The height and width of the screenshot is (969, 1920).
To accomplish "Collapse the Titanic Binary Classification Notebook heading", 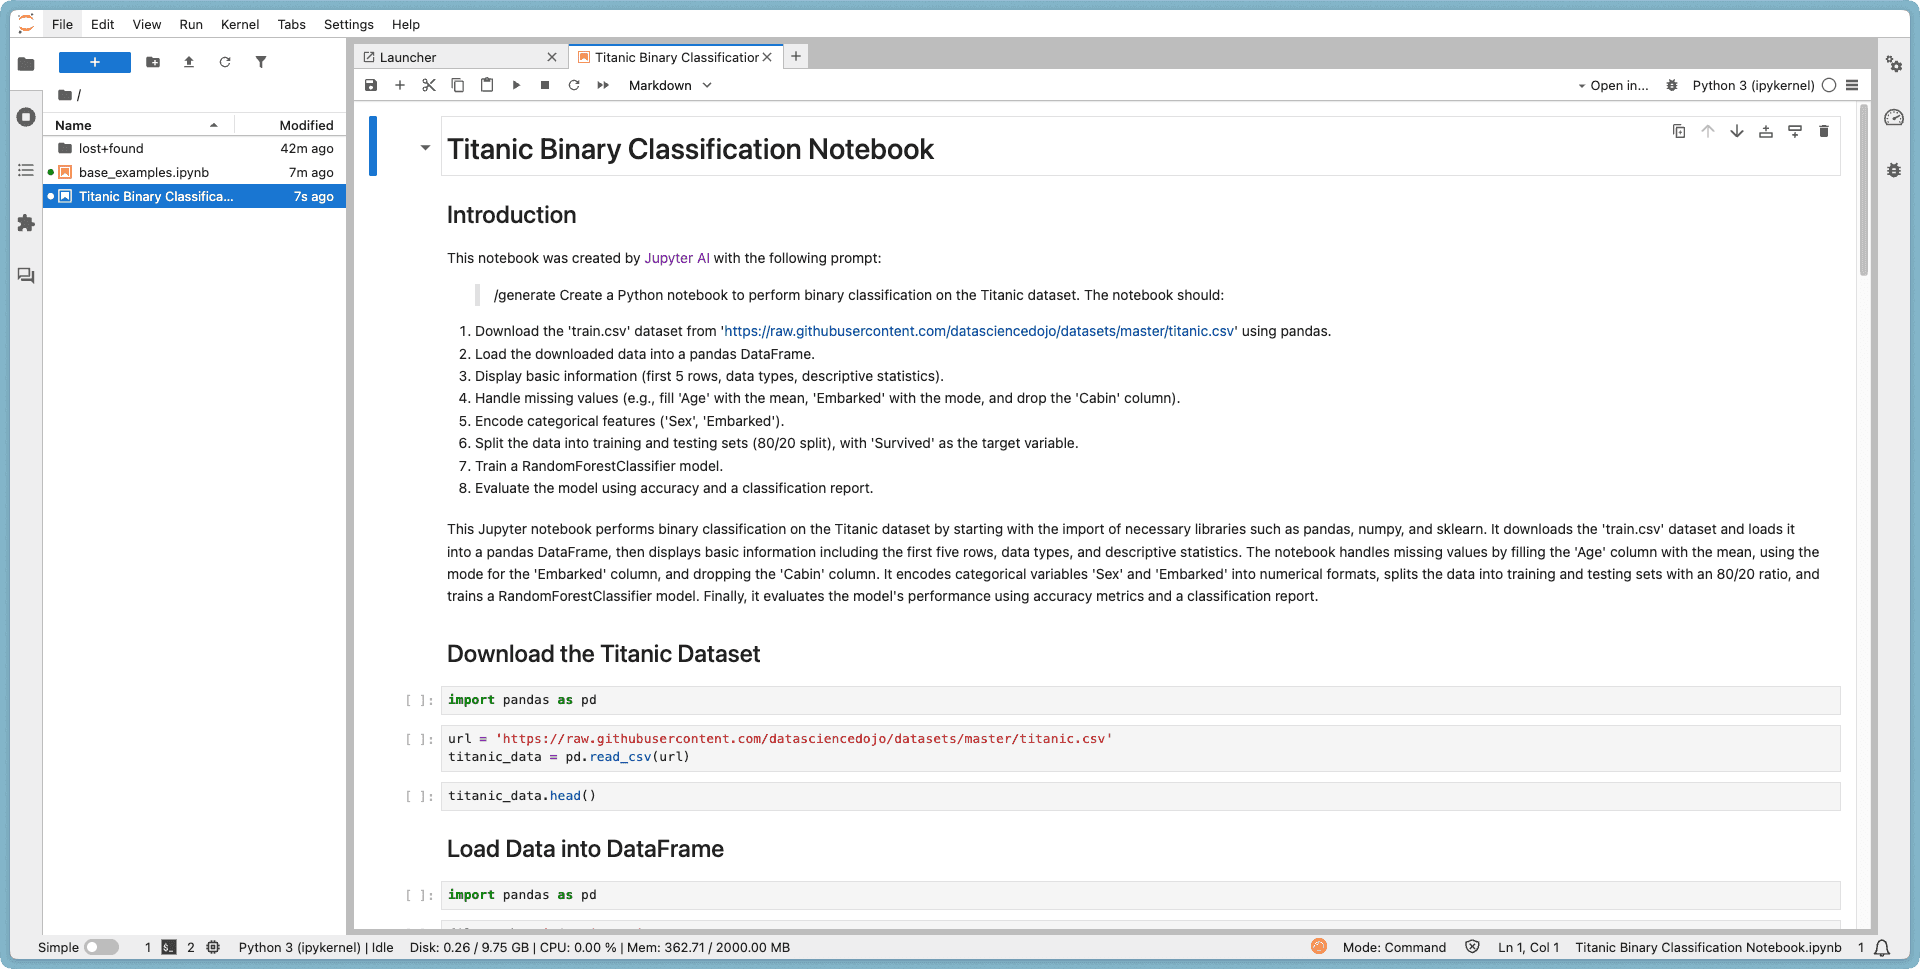I will 425,148.
